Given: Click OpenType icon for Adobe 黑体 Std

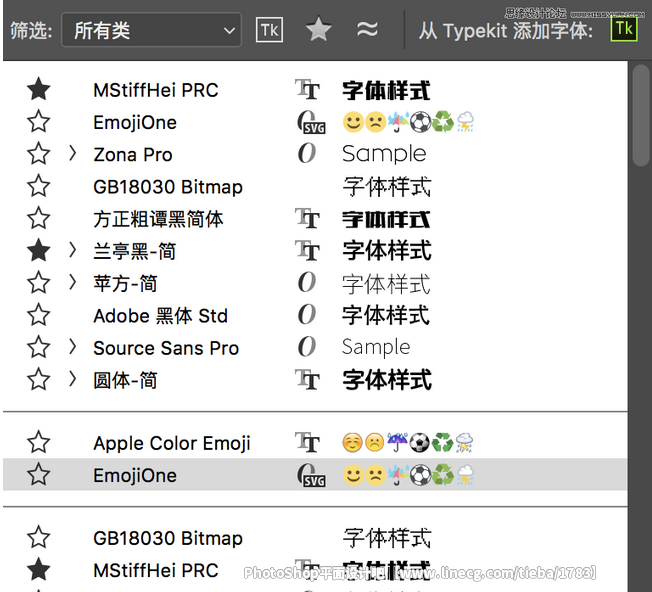Looking at the screenshot, I should point(307,314).
